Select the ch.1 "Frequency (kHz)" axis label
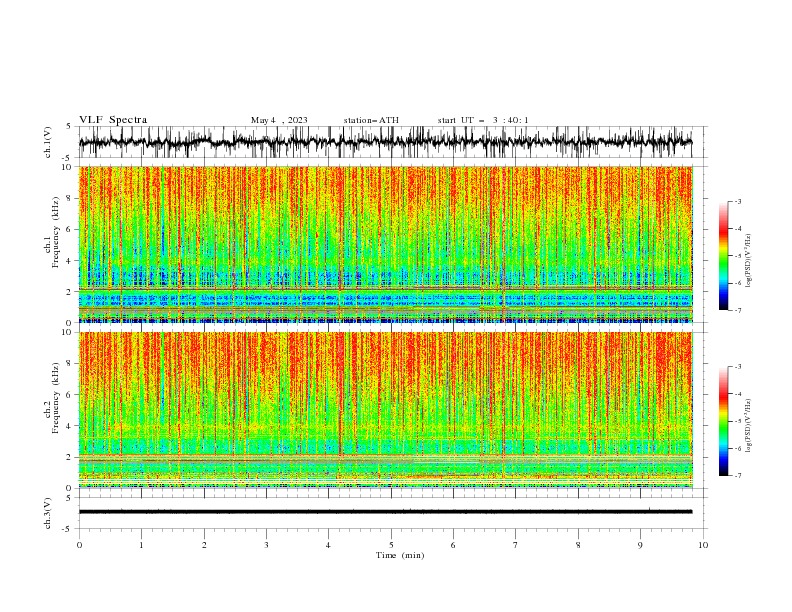This screenshot has width=792, height=612. pos(56,232)
